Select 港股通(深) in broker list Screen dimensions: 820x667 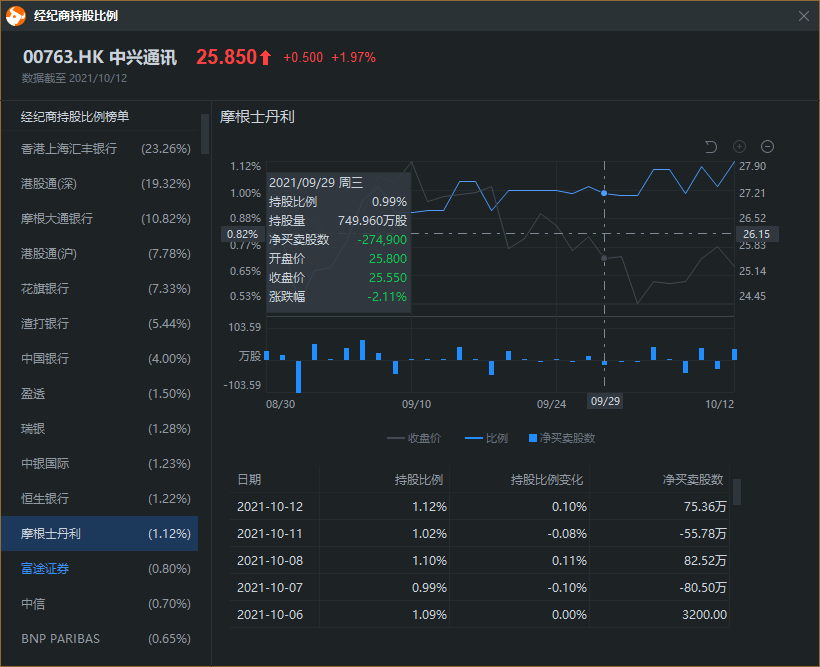[x=99, y=184]
